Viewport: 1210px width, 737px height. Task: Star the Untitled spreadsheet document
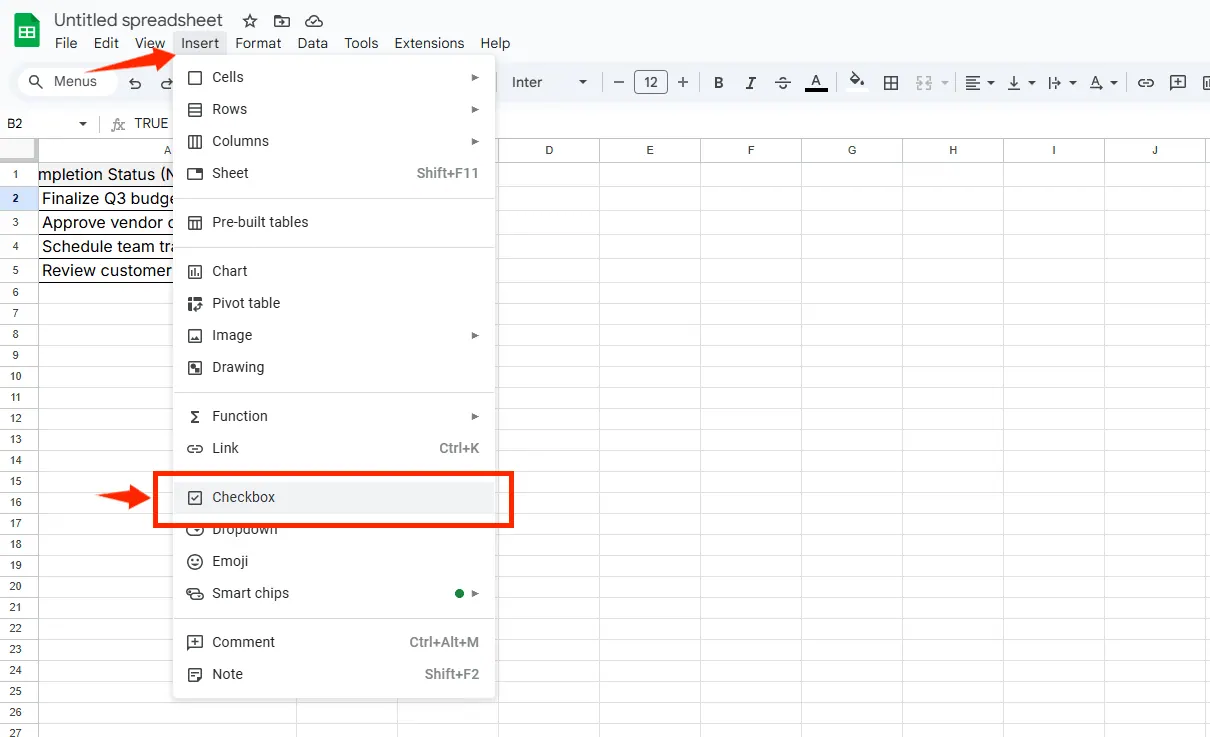[250, 21]
